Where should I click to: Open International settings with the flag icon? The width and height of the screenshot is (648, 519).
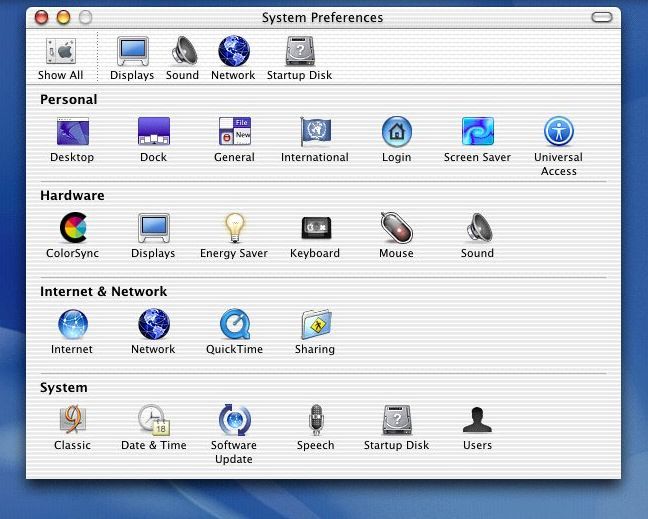[x=315, y=131]
